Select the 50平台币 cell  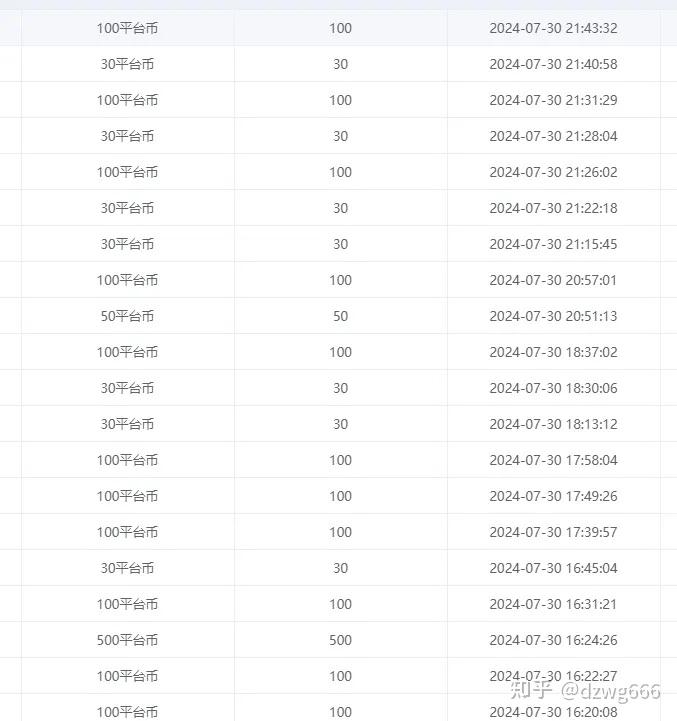point(127,316)
